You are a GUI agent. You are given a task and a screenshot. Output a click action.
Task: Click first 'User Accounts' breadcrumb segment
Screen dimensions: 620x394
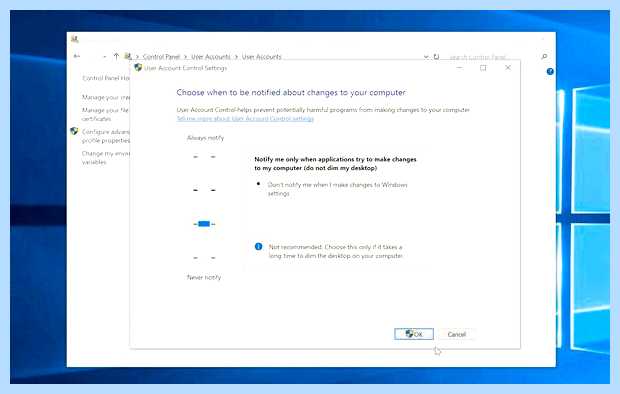pos(211,57)
